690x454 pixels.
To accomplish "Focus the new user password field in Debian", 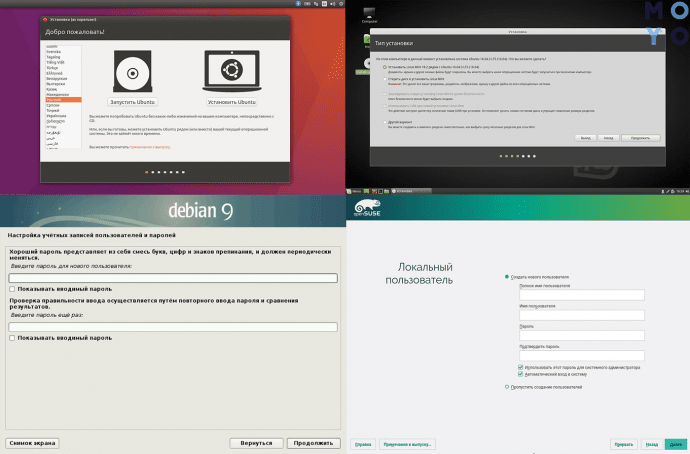I will [x=173, y=278].
